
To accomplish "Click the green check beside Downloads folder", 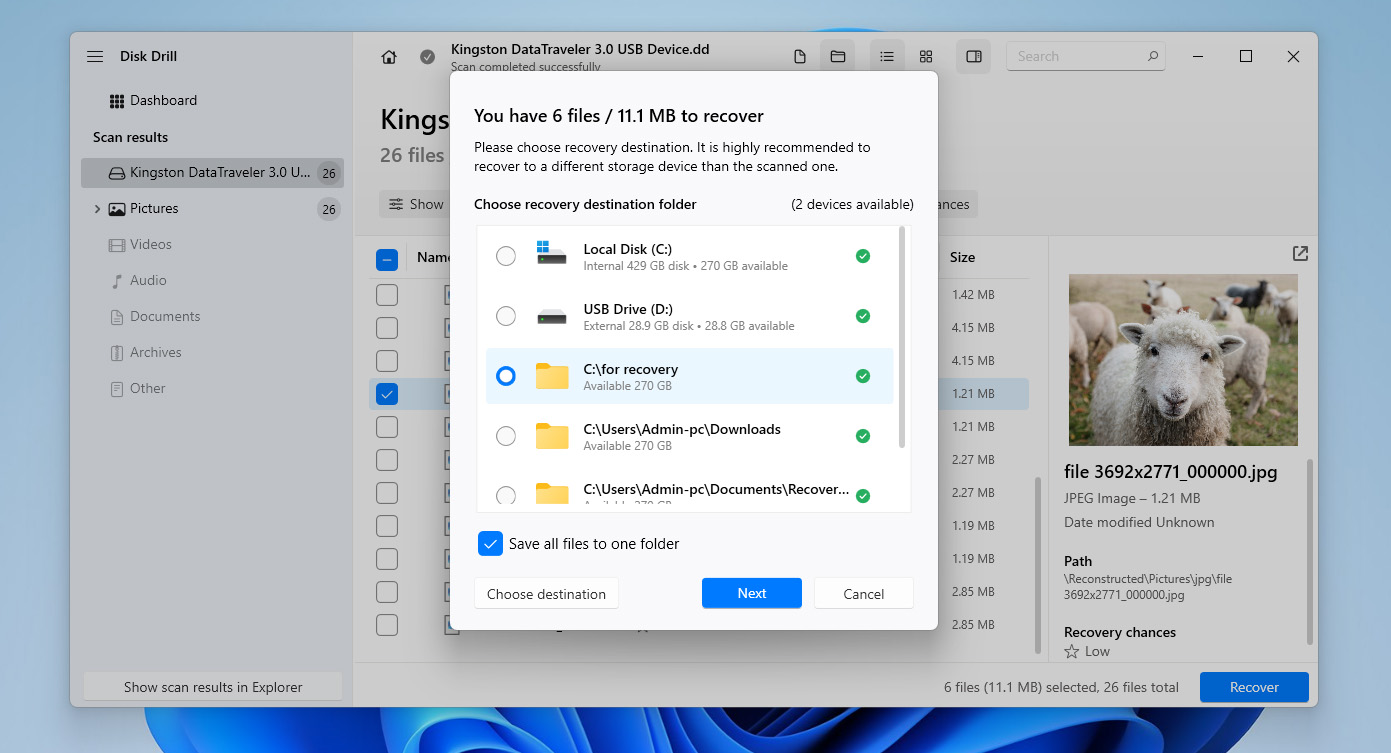I will (x=863, y=436).
